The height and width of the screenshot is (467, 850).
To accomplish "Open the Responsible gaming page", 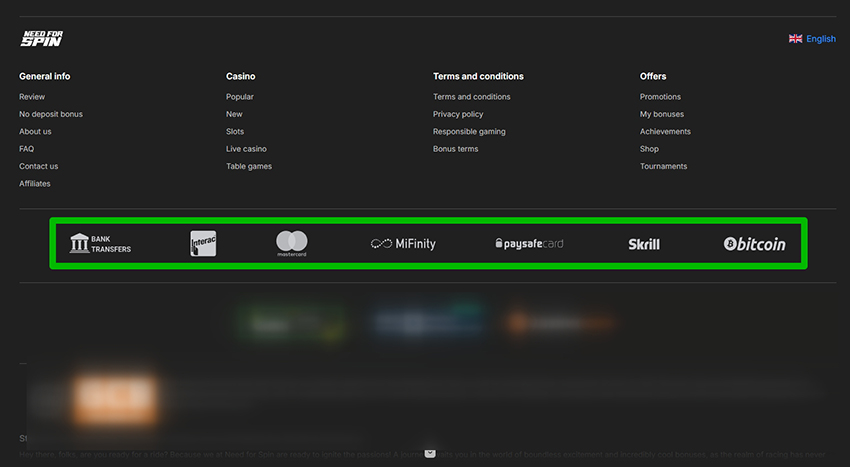I will [469, 132].
